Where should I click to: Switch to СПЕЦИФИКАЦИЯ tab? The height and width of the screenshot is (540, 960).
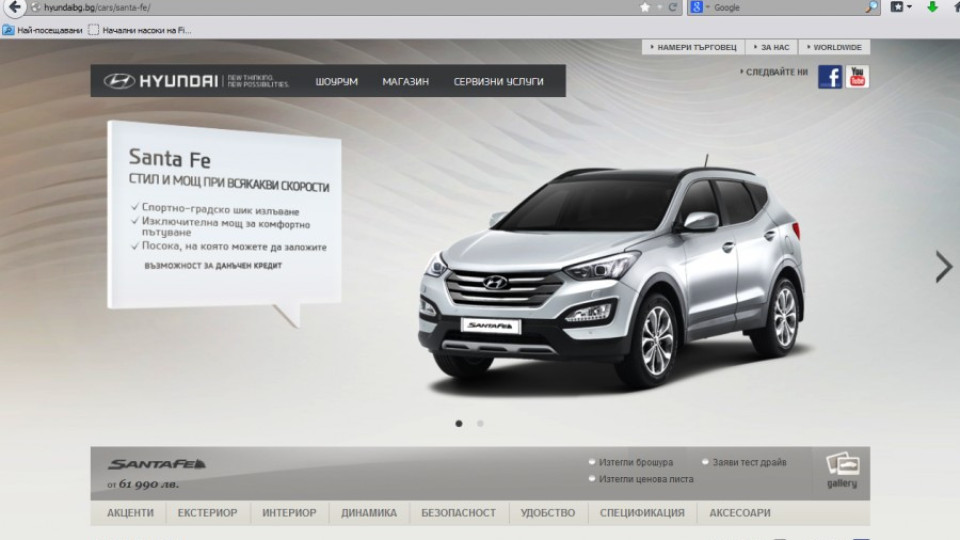[642, 513]
